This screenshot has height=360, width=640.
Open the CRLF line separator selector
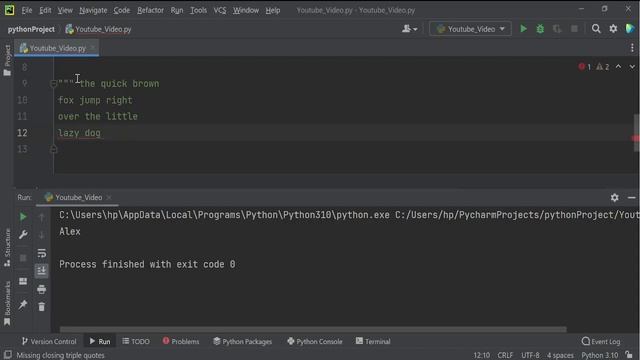tap(505, 355)
